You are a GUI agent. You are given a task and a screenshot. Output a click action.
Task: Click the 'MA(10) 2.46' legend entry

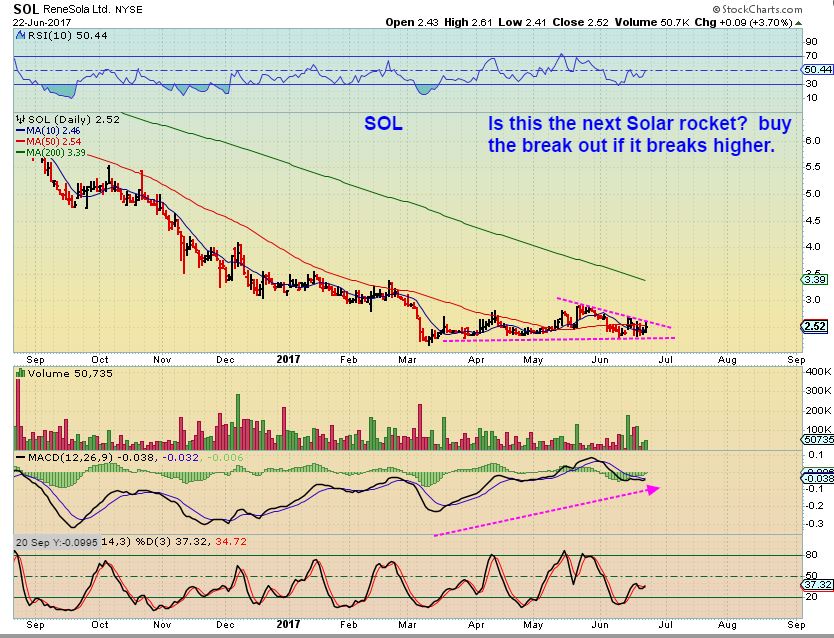49,130
